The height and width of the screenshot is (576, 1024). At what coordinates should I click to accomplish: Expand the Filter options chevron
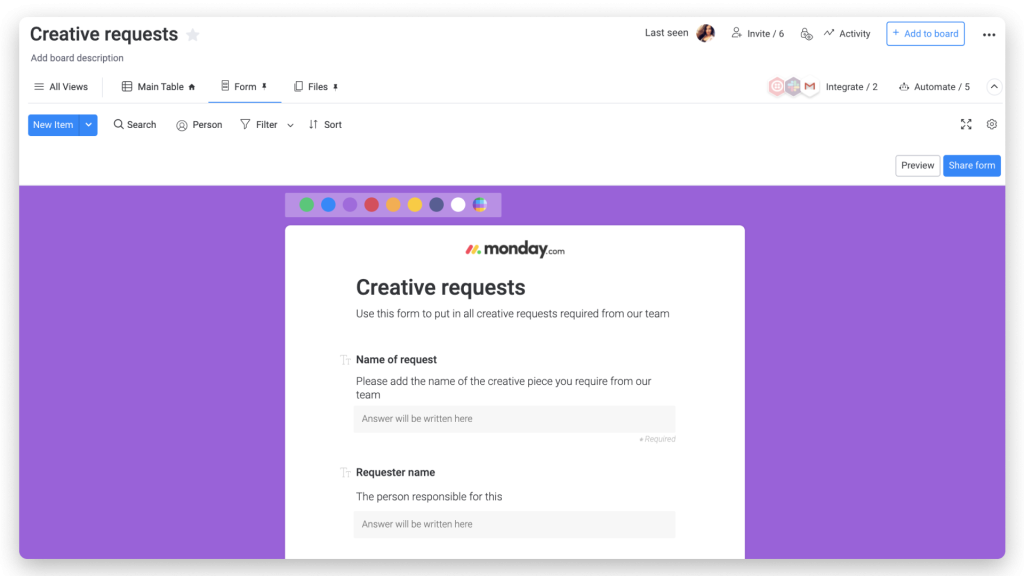290,126
